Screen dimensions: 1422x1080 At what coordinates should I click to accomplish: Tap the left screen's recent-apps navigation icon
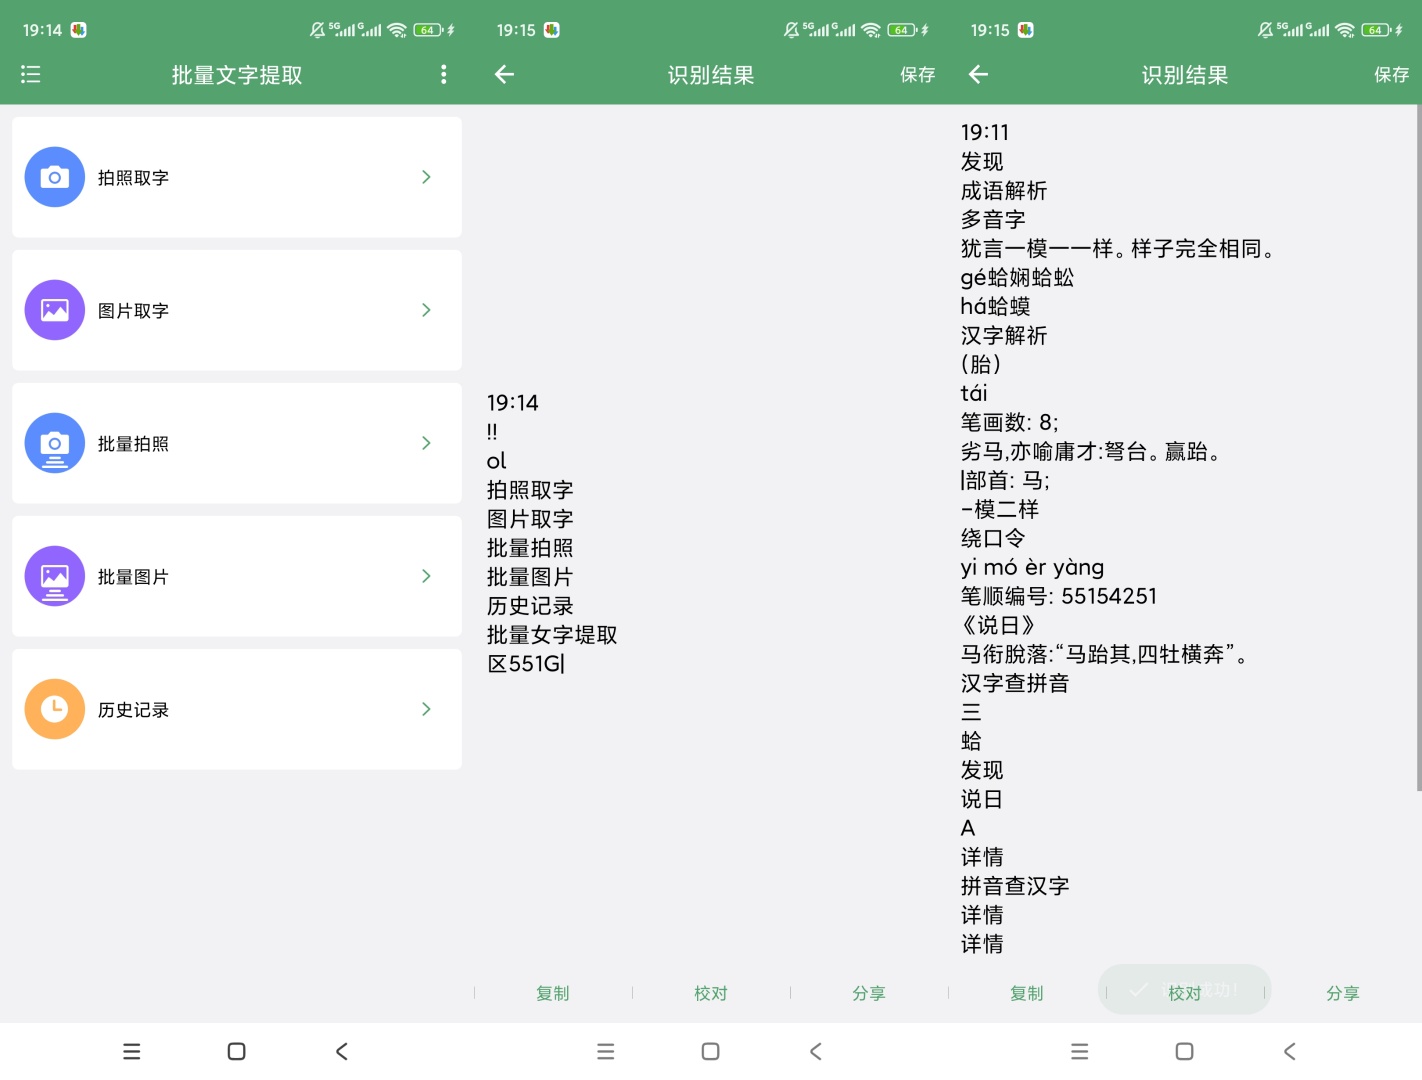click(x=132, y=1051)
